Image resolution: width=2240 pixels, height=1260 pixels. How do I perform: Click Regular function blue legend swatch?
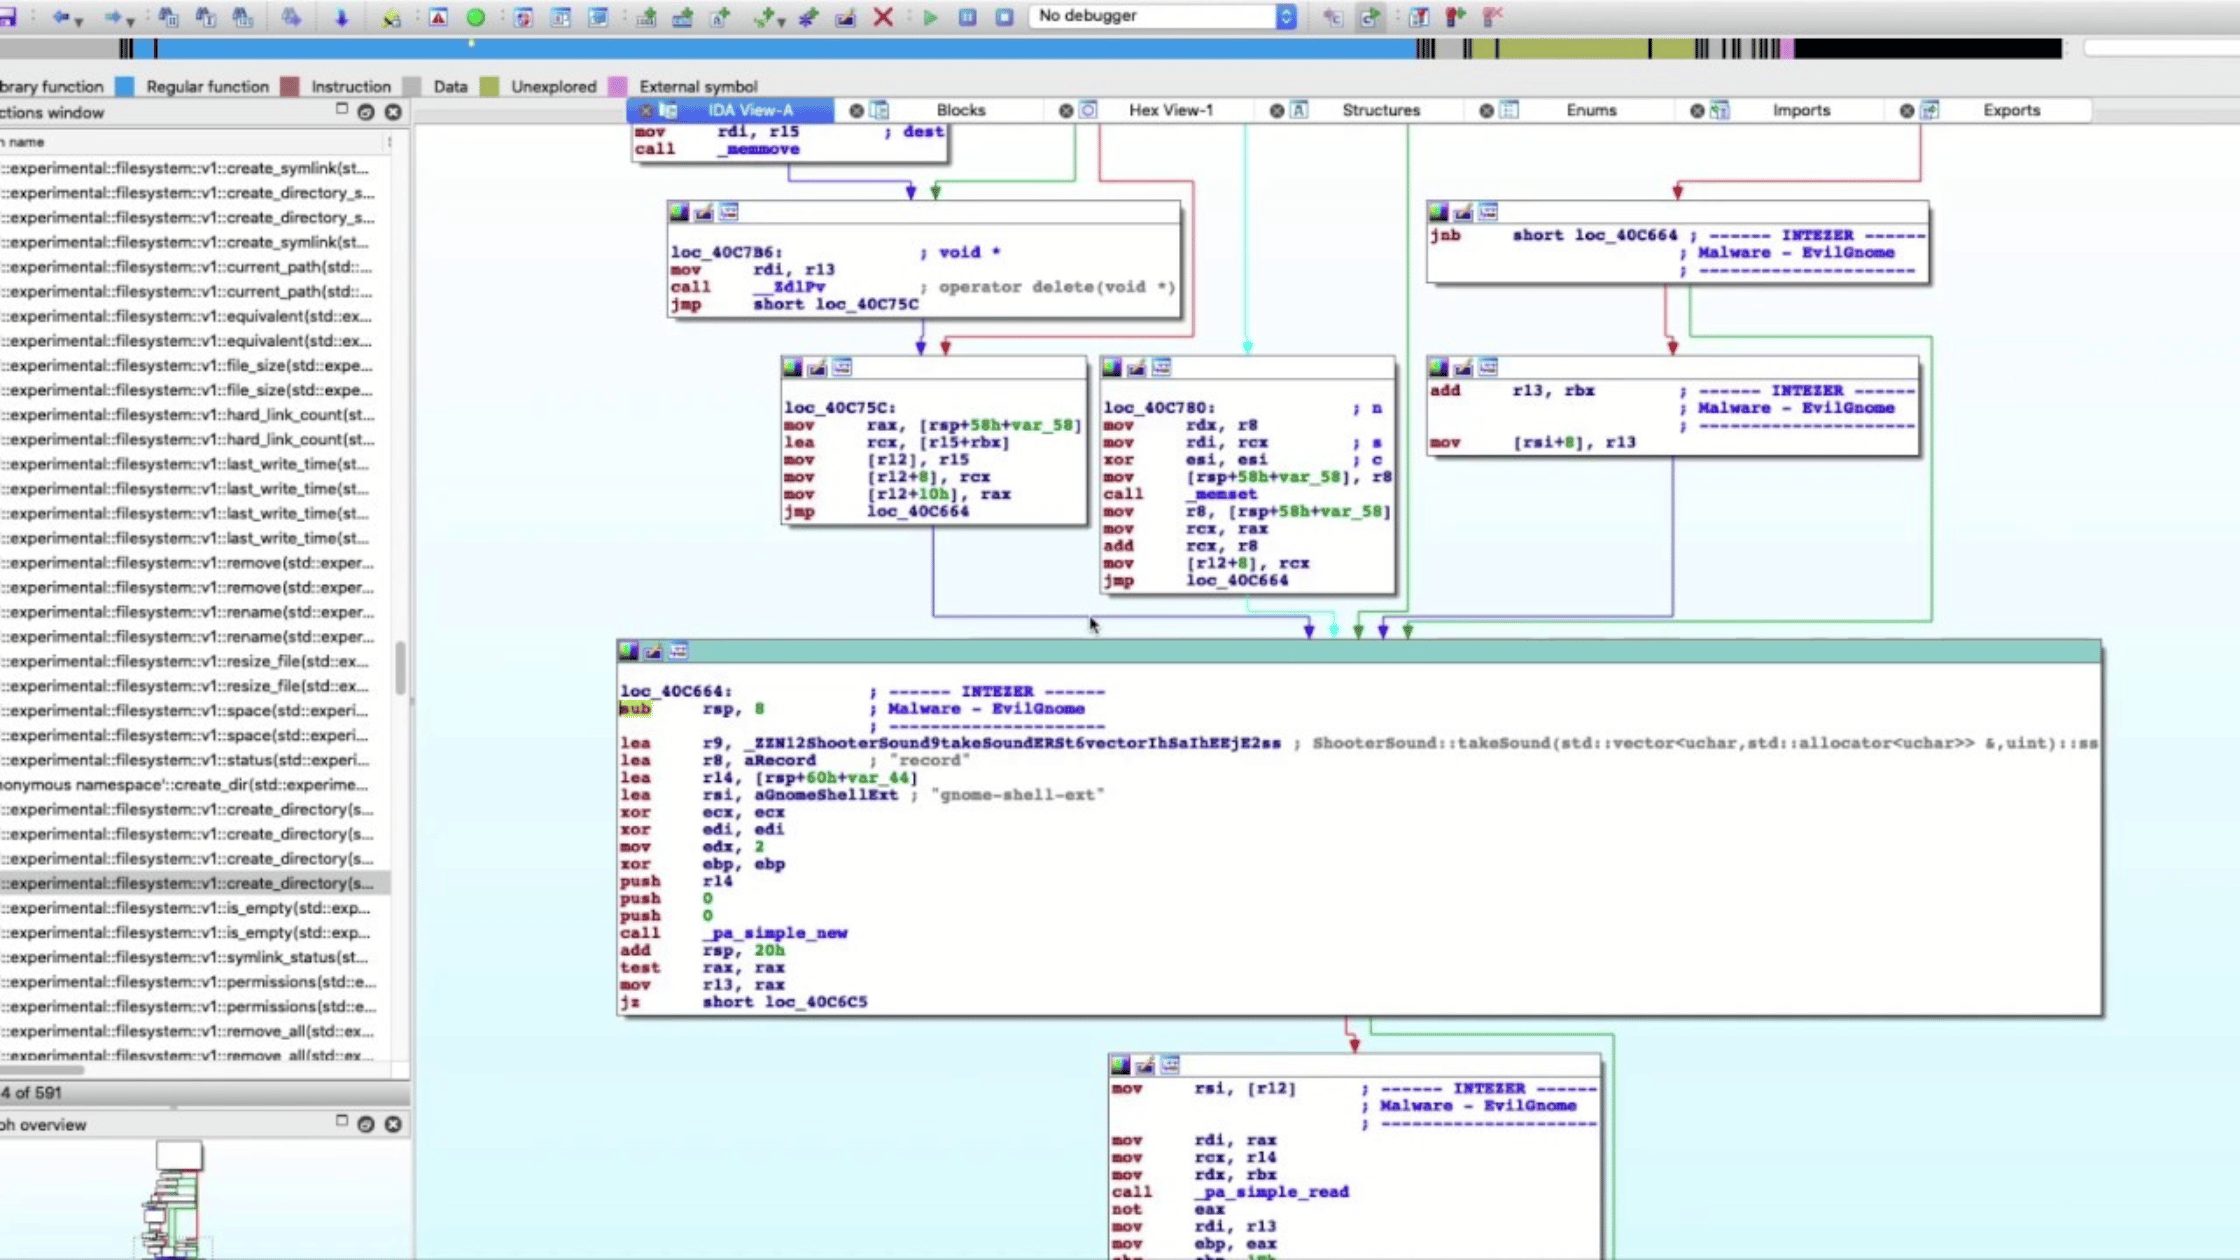[125, 87]
